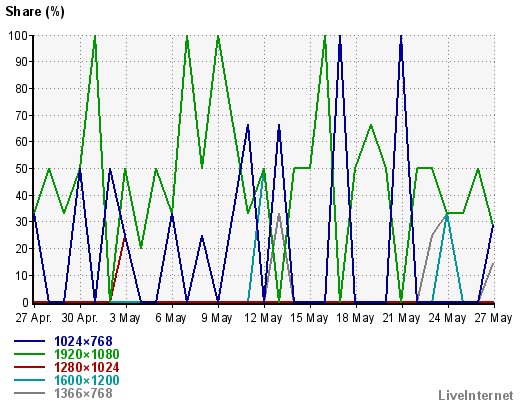The image size is (520, 405).
Task: Click the 12 May date label
Action: pyautogui.click(x=263, y=318)
